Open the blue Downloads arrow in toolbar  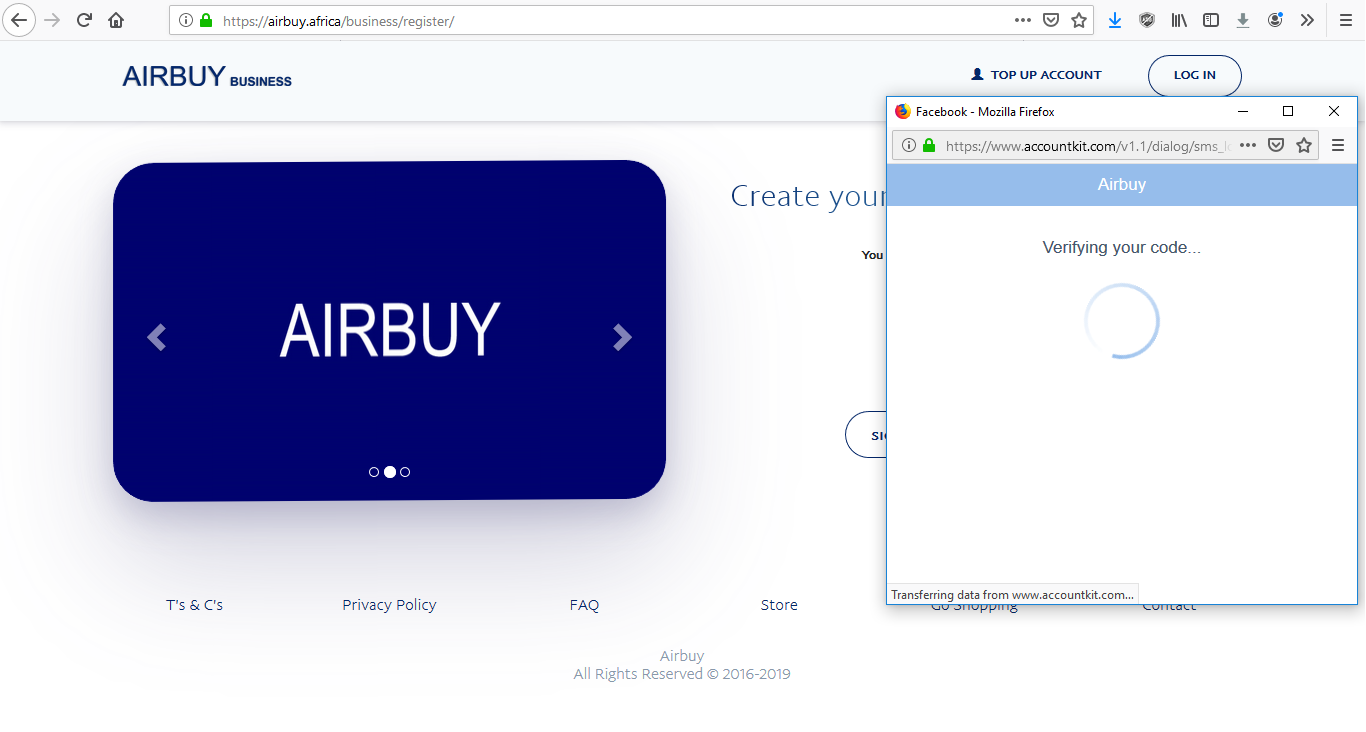(x=1115, y=20)
